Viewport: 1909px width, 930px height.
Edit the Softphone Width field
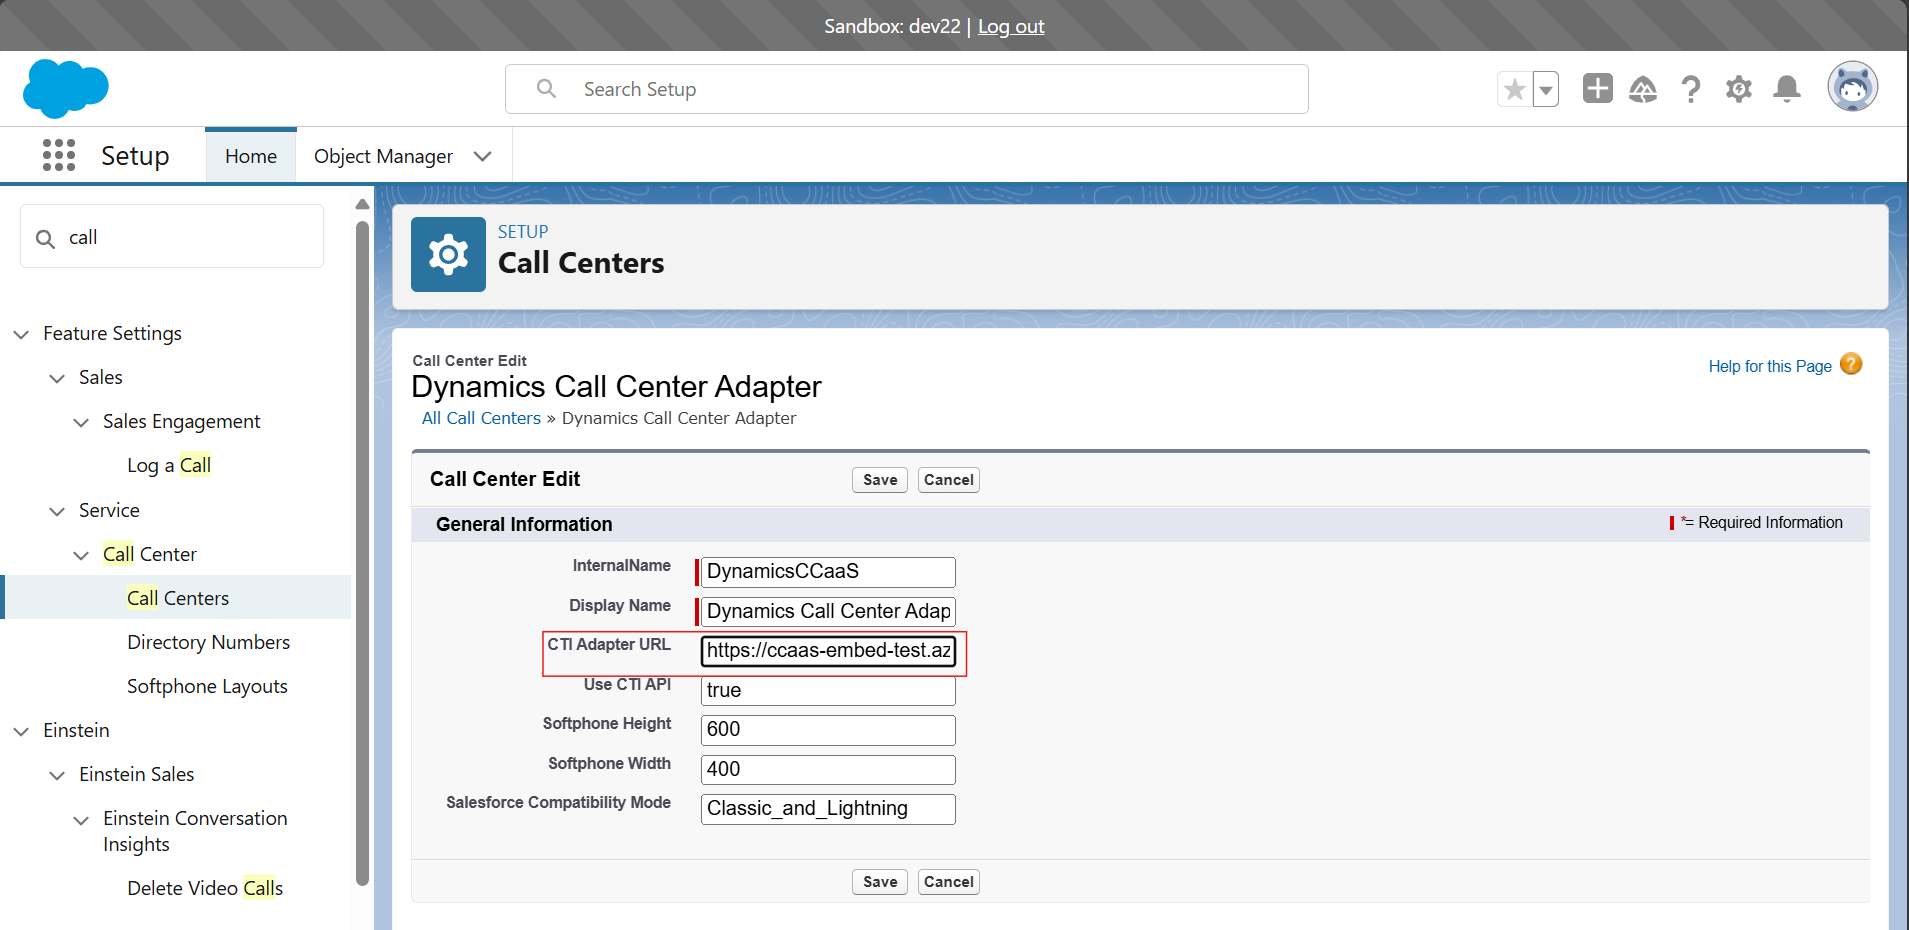tap(828, 770)
